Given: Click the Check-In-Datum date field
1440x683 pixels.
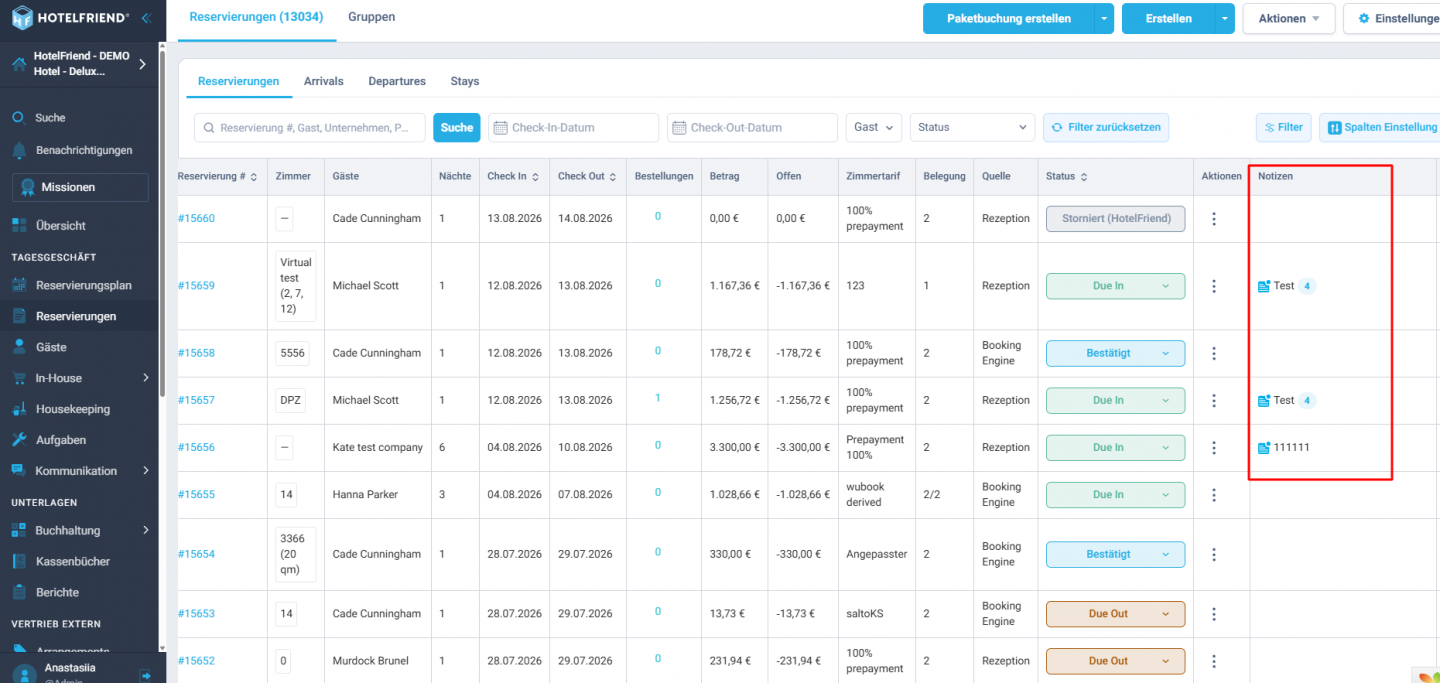Looking at the screenshot, I should pos(574,127).
